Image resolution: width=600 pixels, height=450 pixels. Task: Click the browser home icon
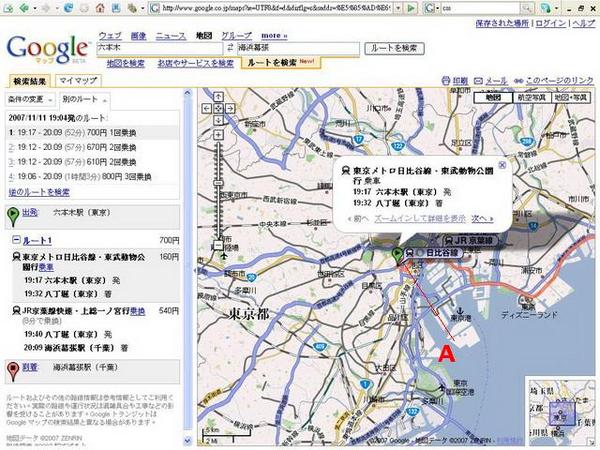click(100, 8)
